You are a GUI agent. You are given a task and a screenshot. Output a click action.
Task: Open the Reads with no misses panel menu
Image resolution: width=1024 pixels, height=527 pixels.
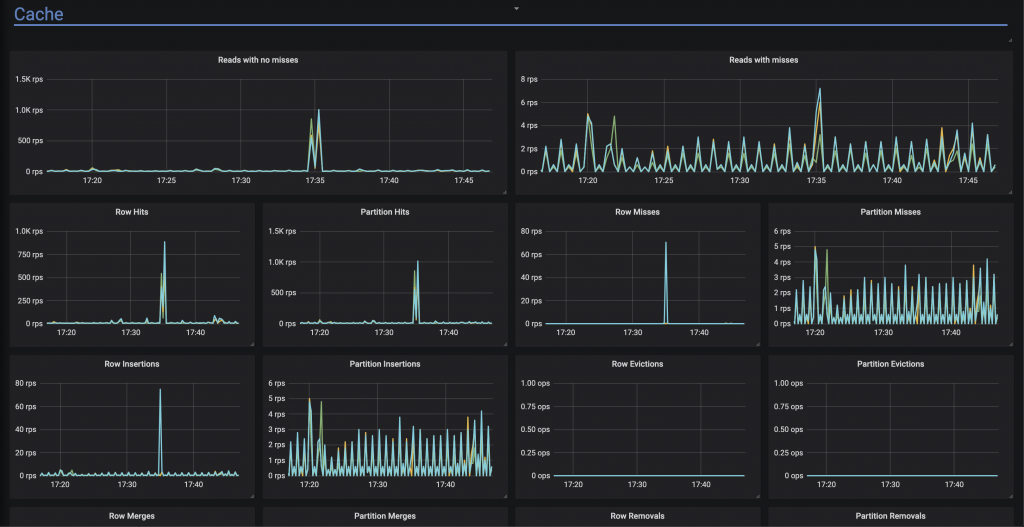click(x=258, y=60)
